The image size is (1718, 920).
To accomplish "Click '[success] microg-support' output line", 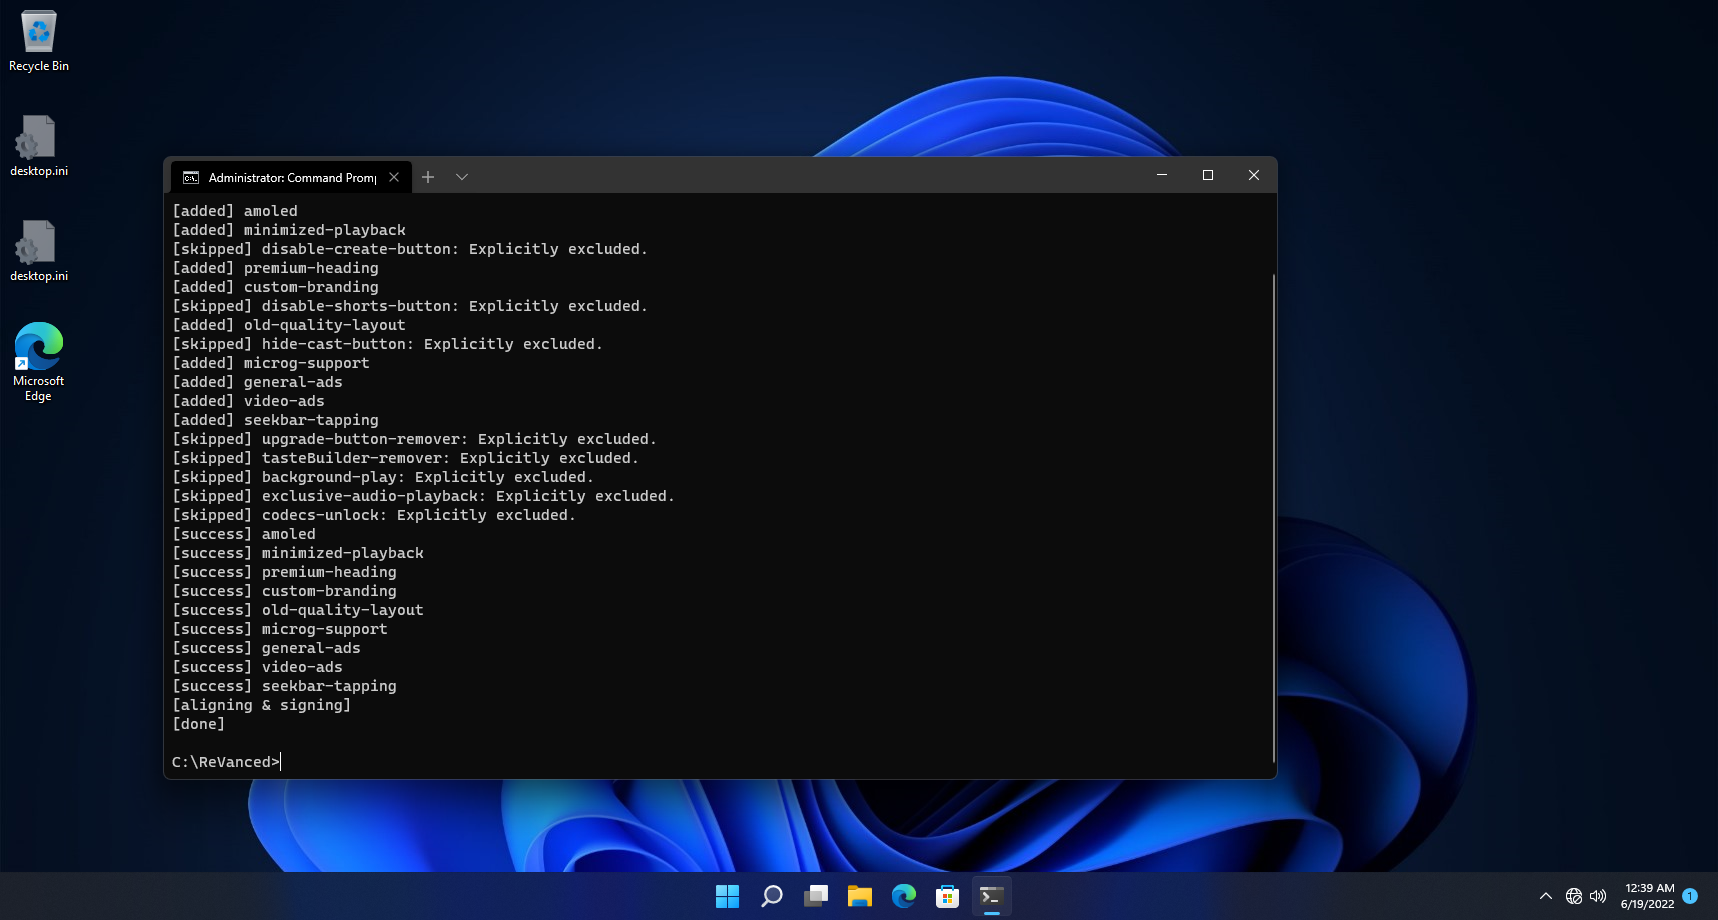I will coord(280,629).
